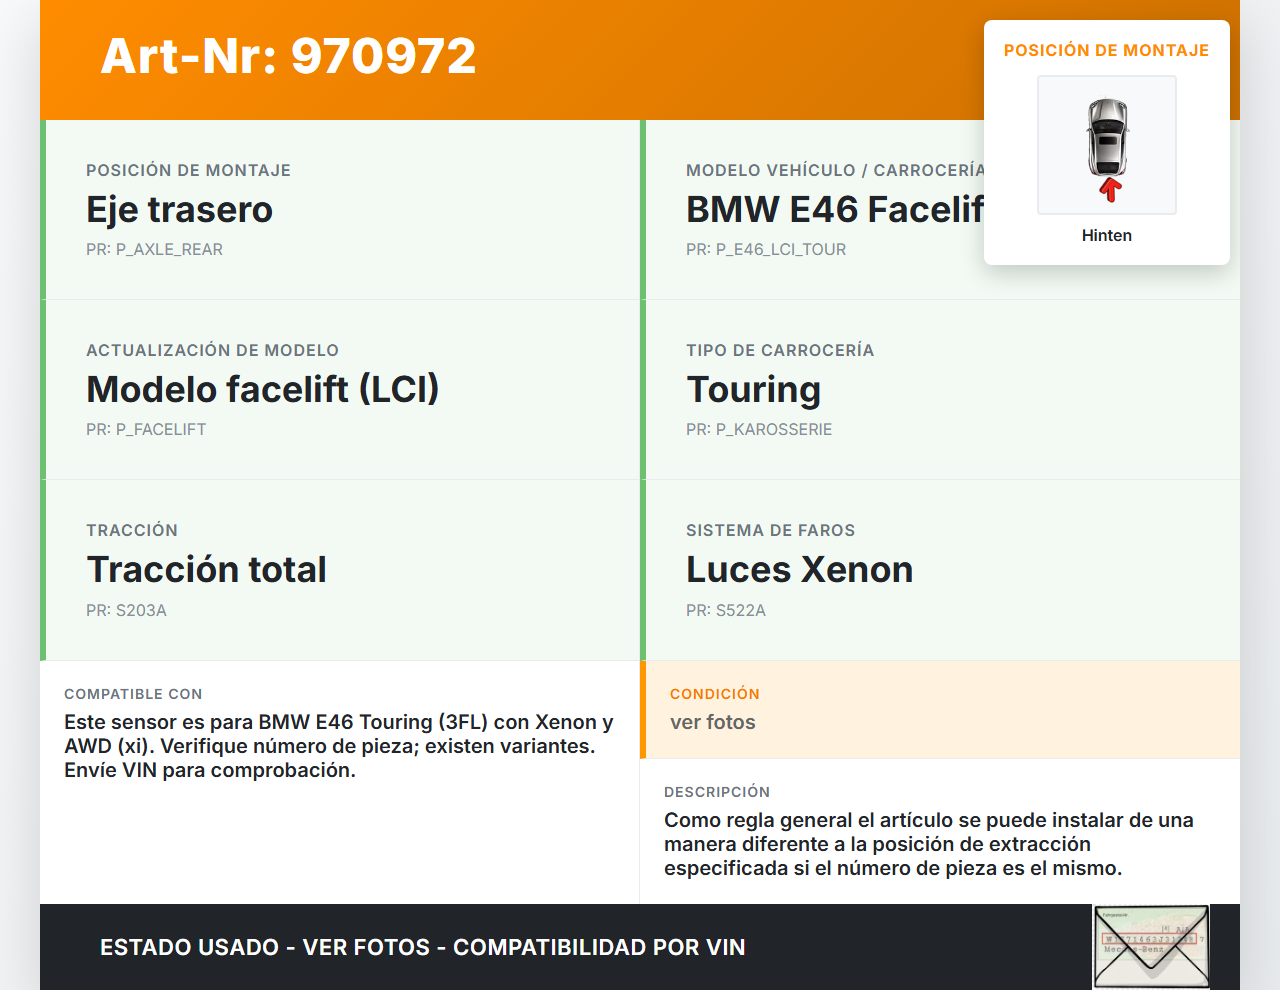
Task: Click the 'PR: P_E46_LCI_TOUR' code
Action: click(766, 249)
